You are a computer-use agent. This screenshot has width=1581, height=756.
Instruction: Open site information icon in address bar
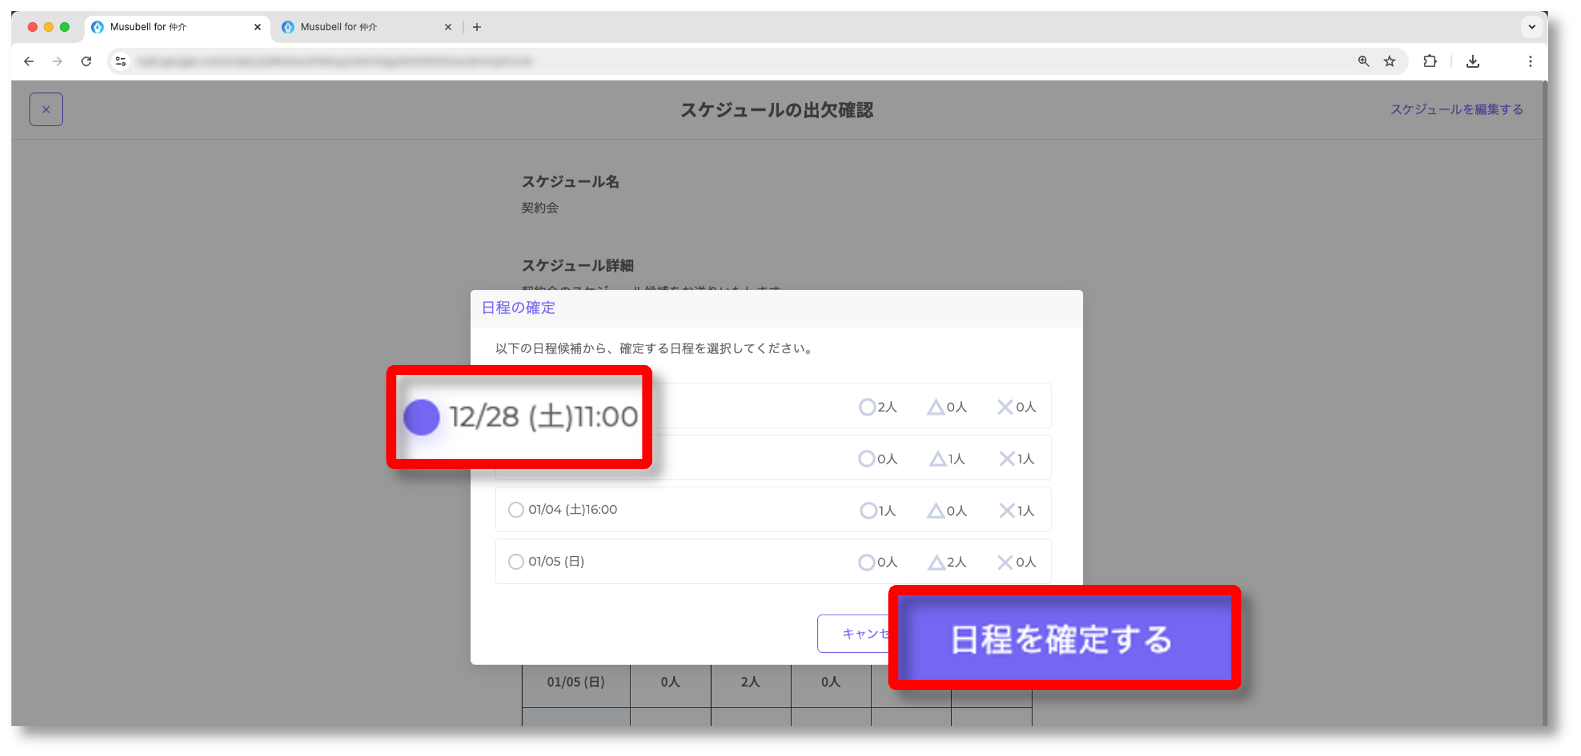point(121,61)
